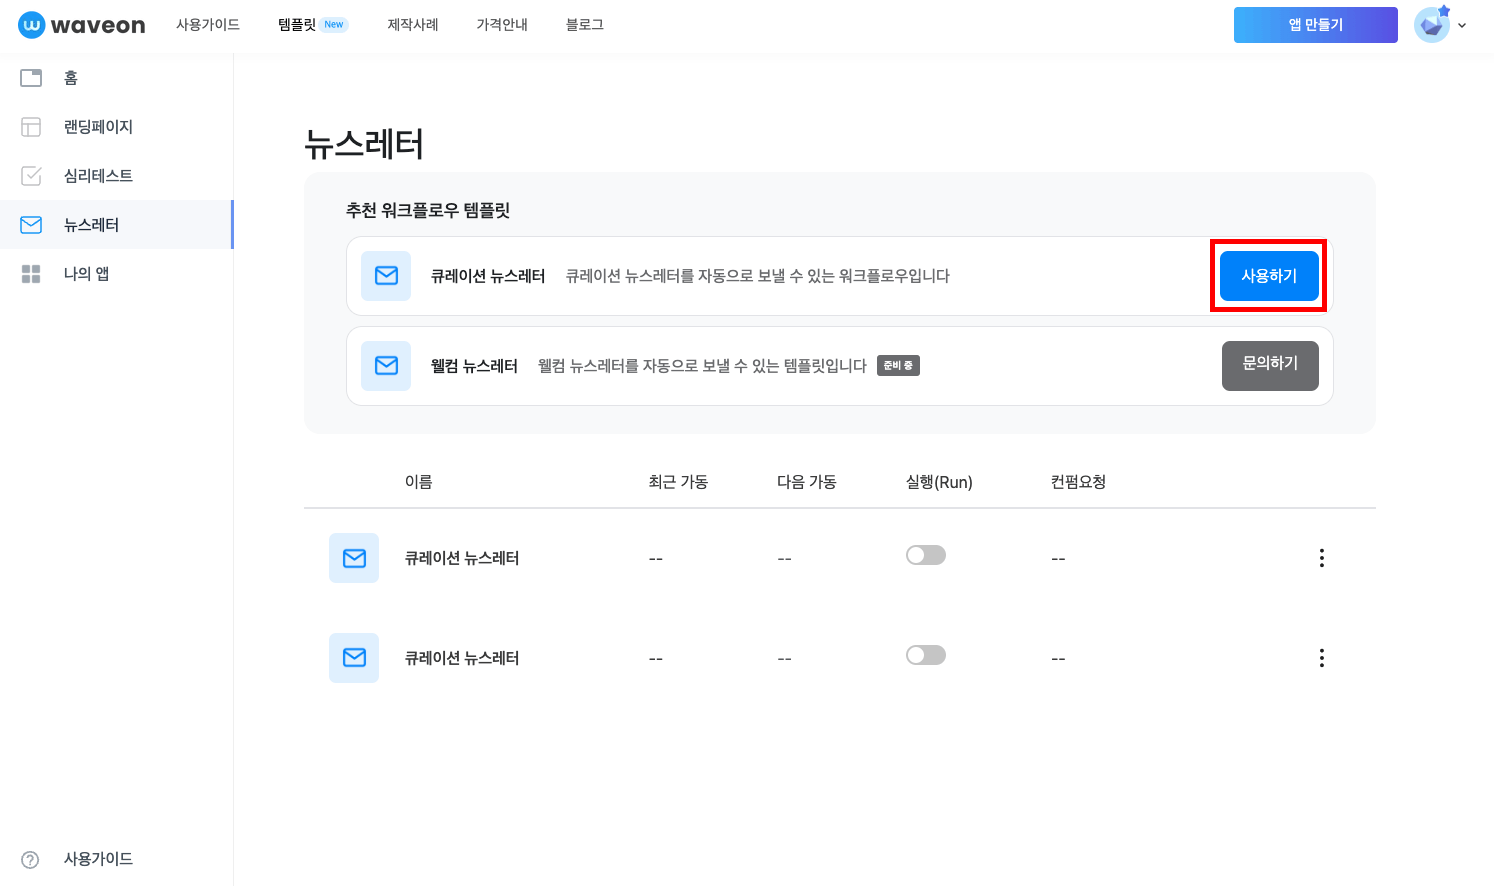Image resolution: width=1494 pixels, height=886 pixels.
Task: Open the 랜딩페이지 section from sidebar
Action: [30, 126]
